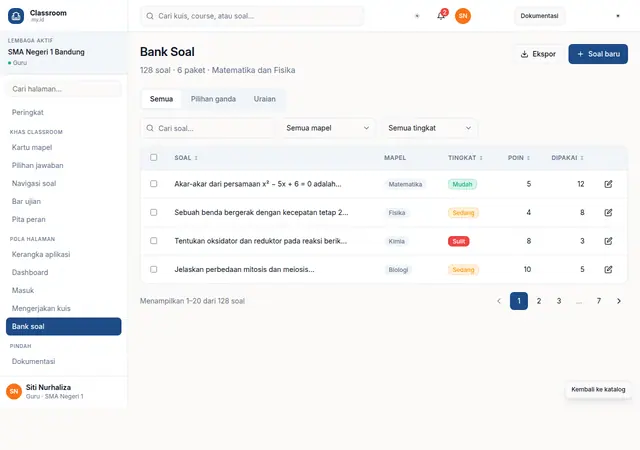Open Peringkat in the sidebar
Viewport: 640px width, 450px height.
click(63, 112)
